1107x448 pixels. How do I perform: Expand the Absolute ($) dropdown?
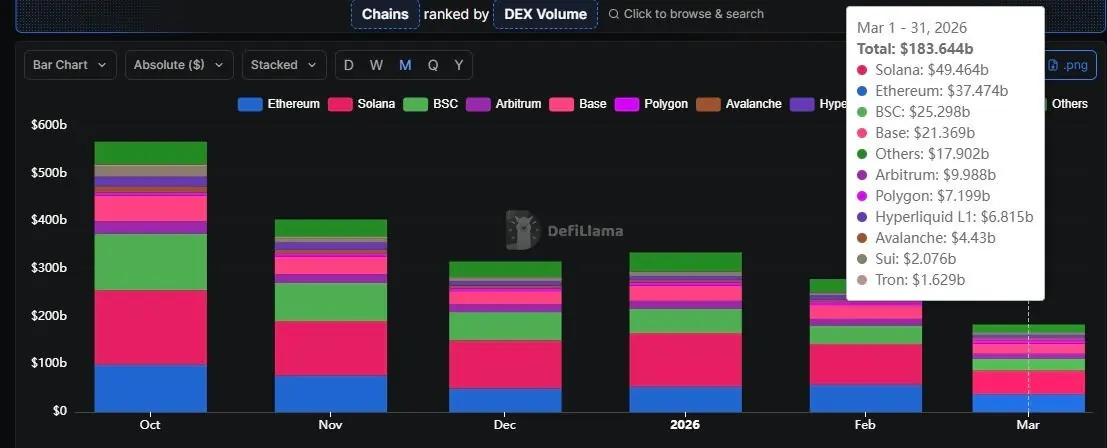click(x=179, y=65)
